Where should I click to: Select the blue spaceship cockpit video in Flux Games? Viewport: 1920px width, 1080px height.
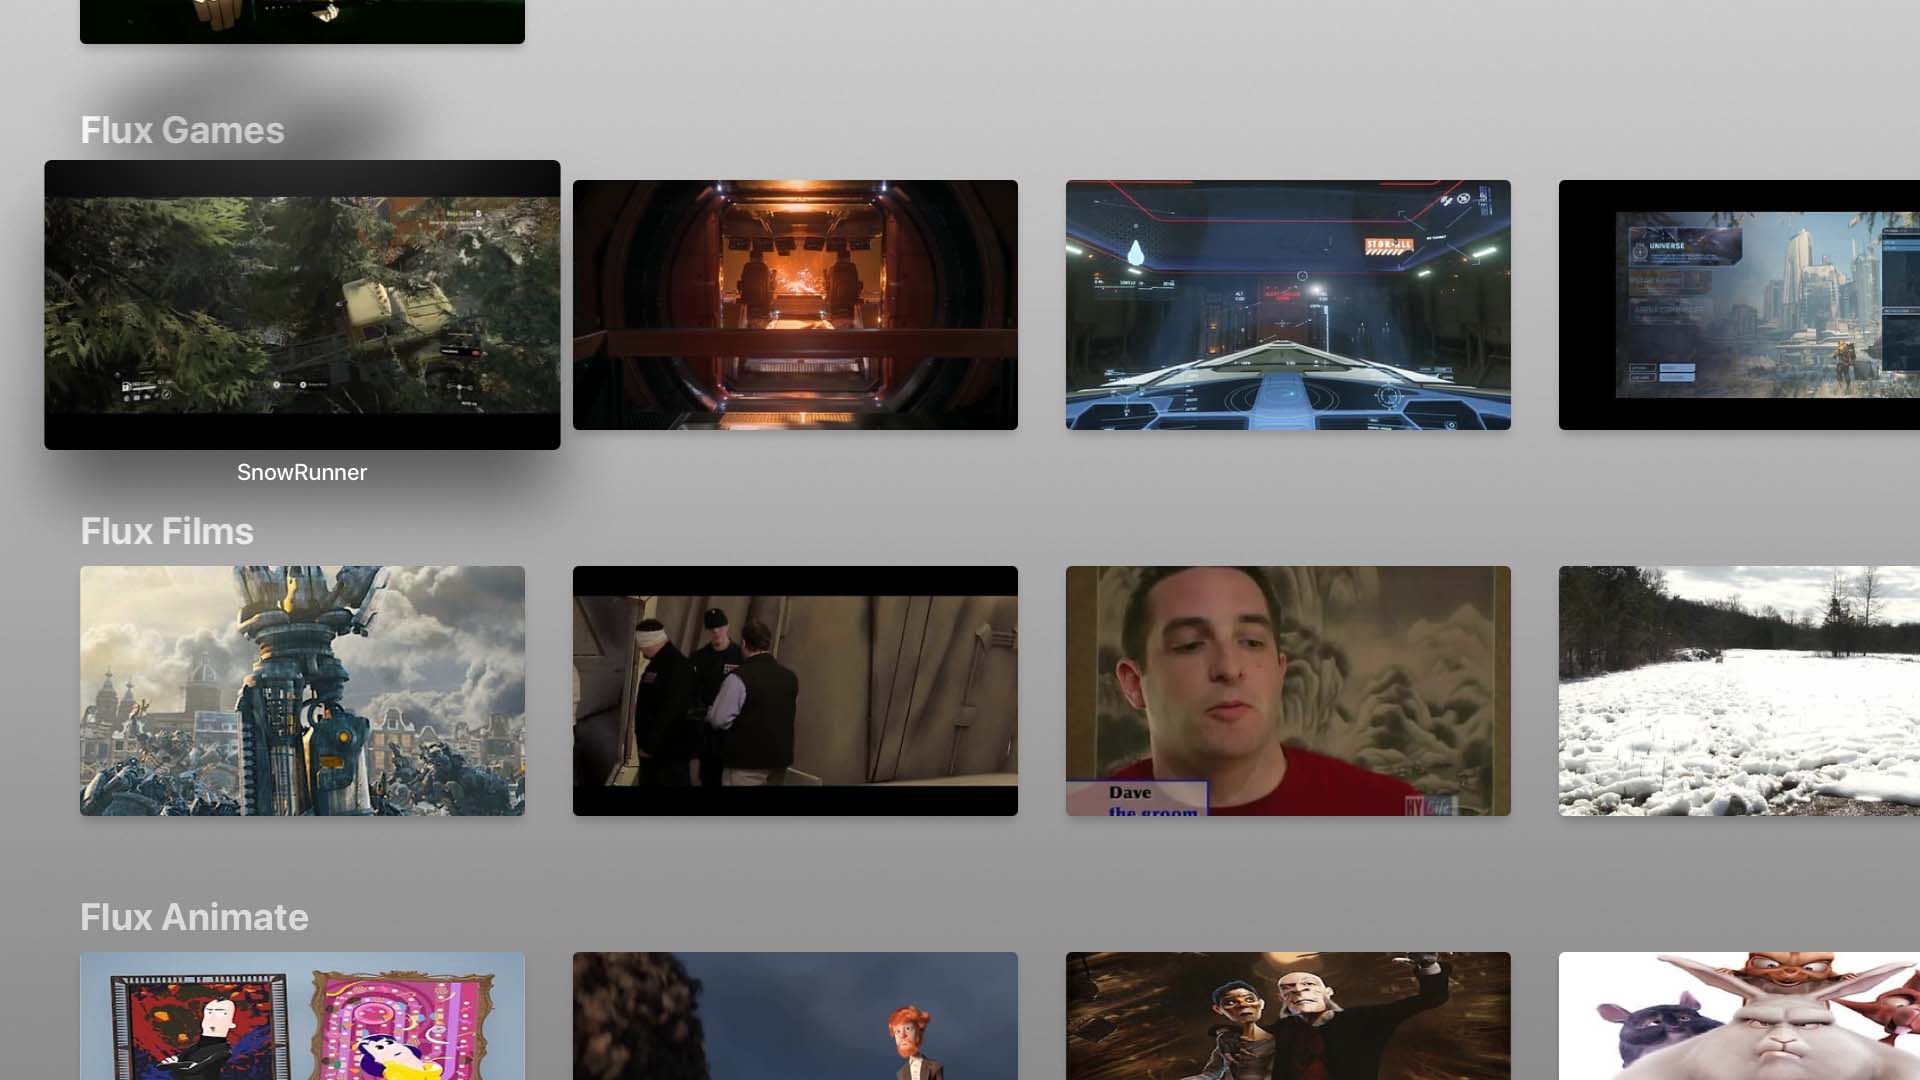point(1288,305)
